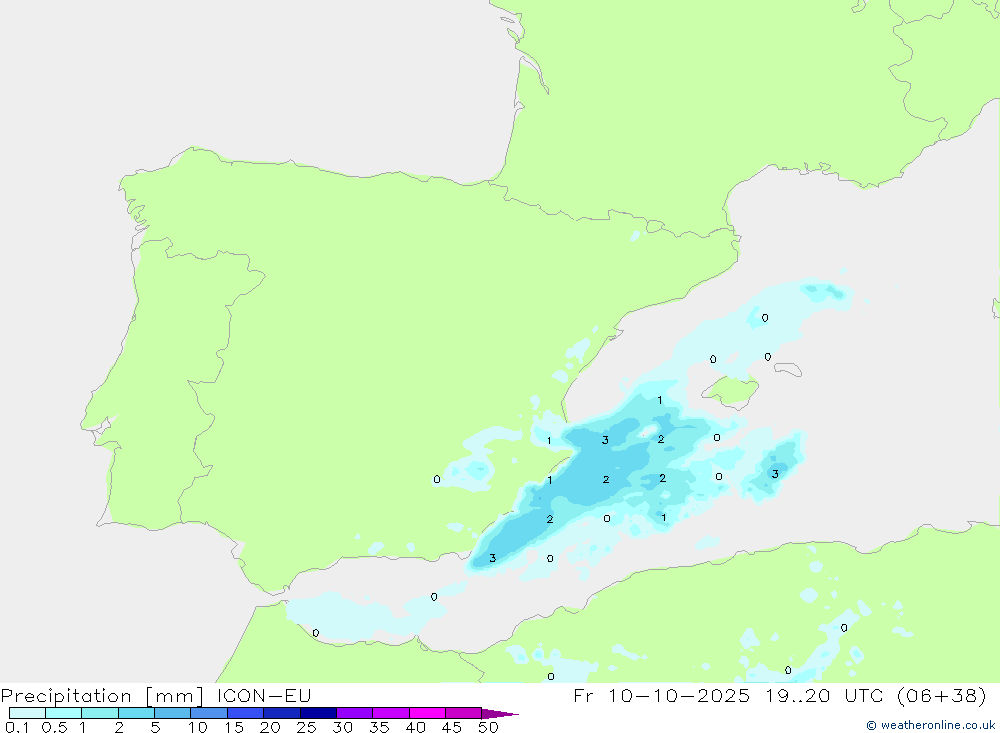Select the 35–40 mm purple legend swatch
Screen dimensions: 1000x733
point(391,713)
